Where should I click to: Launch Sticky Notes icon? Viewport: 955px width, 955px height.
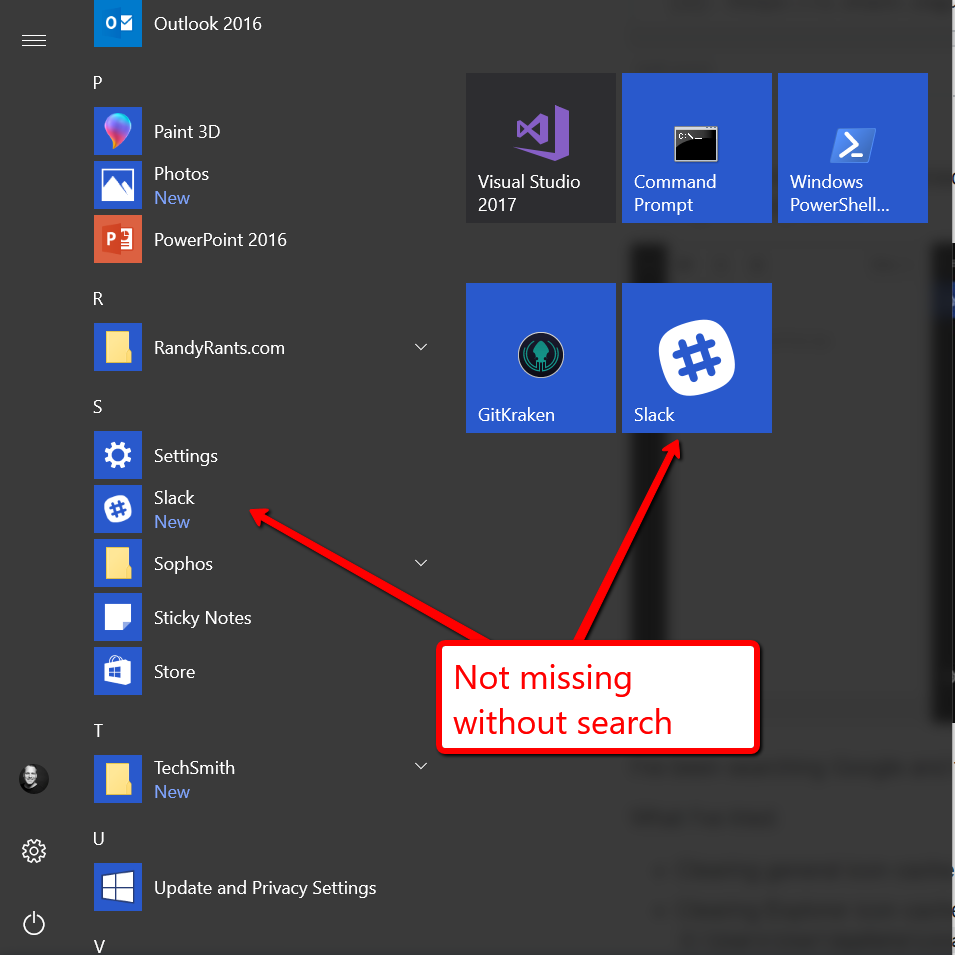(x=118, y=617)
